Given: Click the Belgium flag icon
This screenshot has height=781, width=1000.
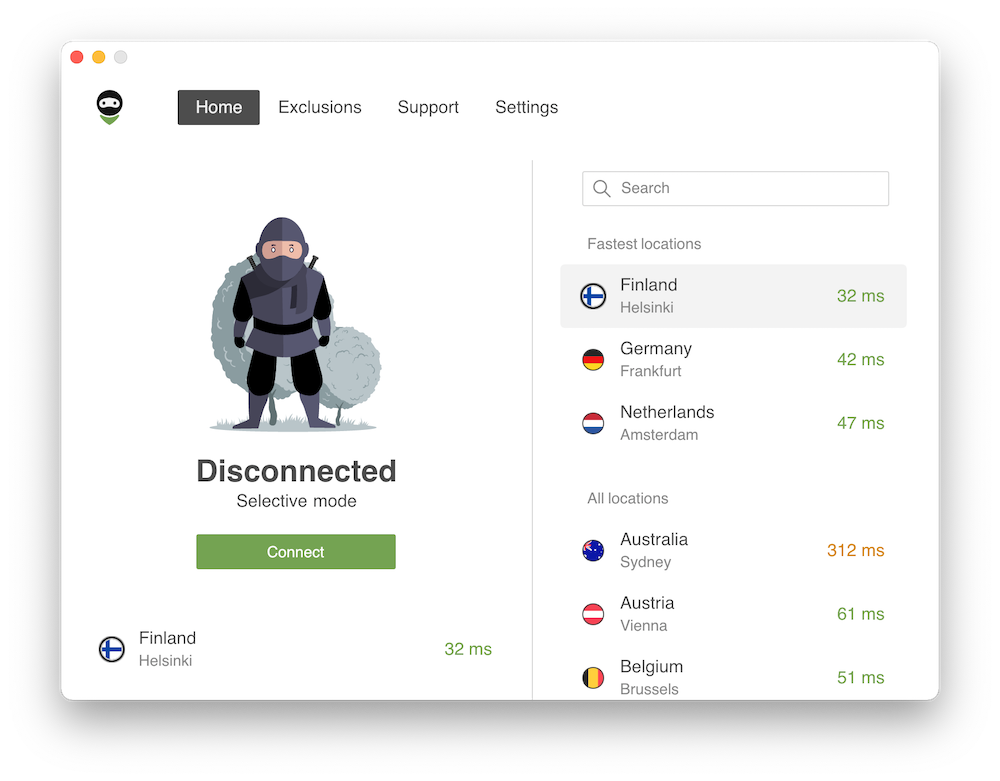Looking at the screenshot, I should pos(593,678).
